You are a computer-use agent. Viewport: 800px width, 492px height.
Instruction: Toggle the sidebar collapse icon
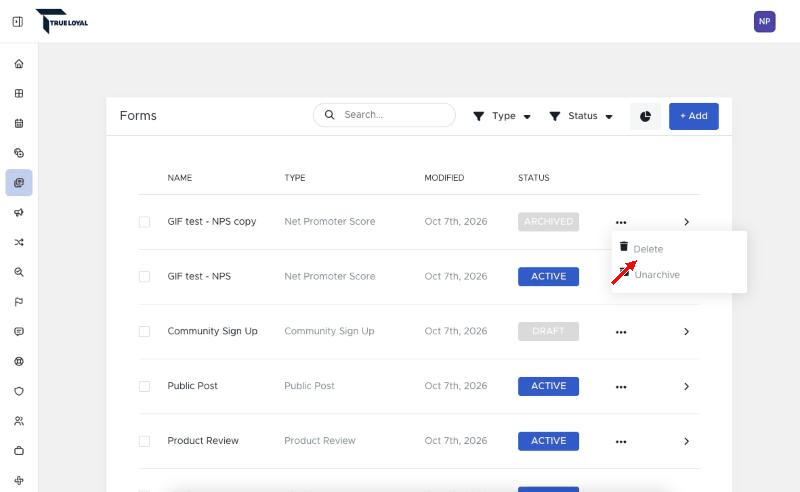(18, 21)
